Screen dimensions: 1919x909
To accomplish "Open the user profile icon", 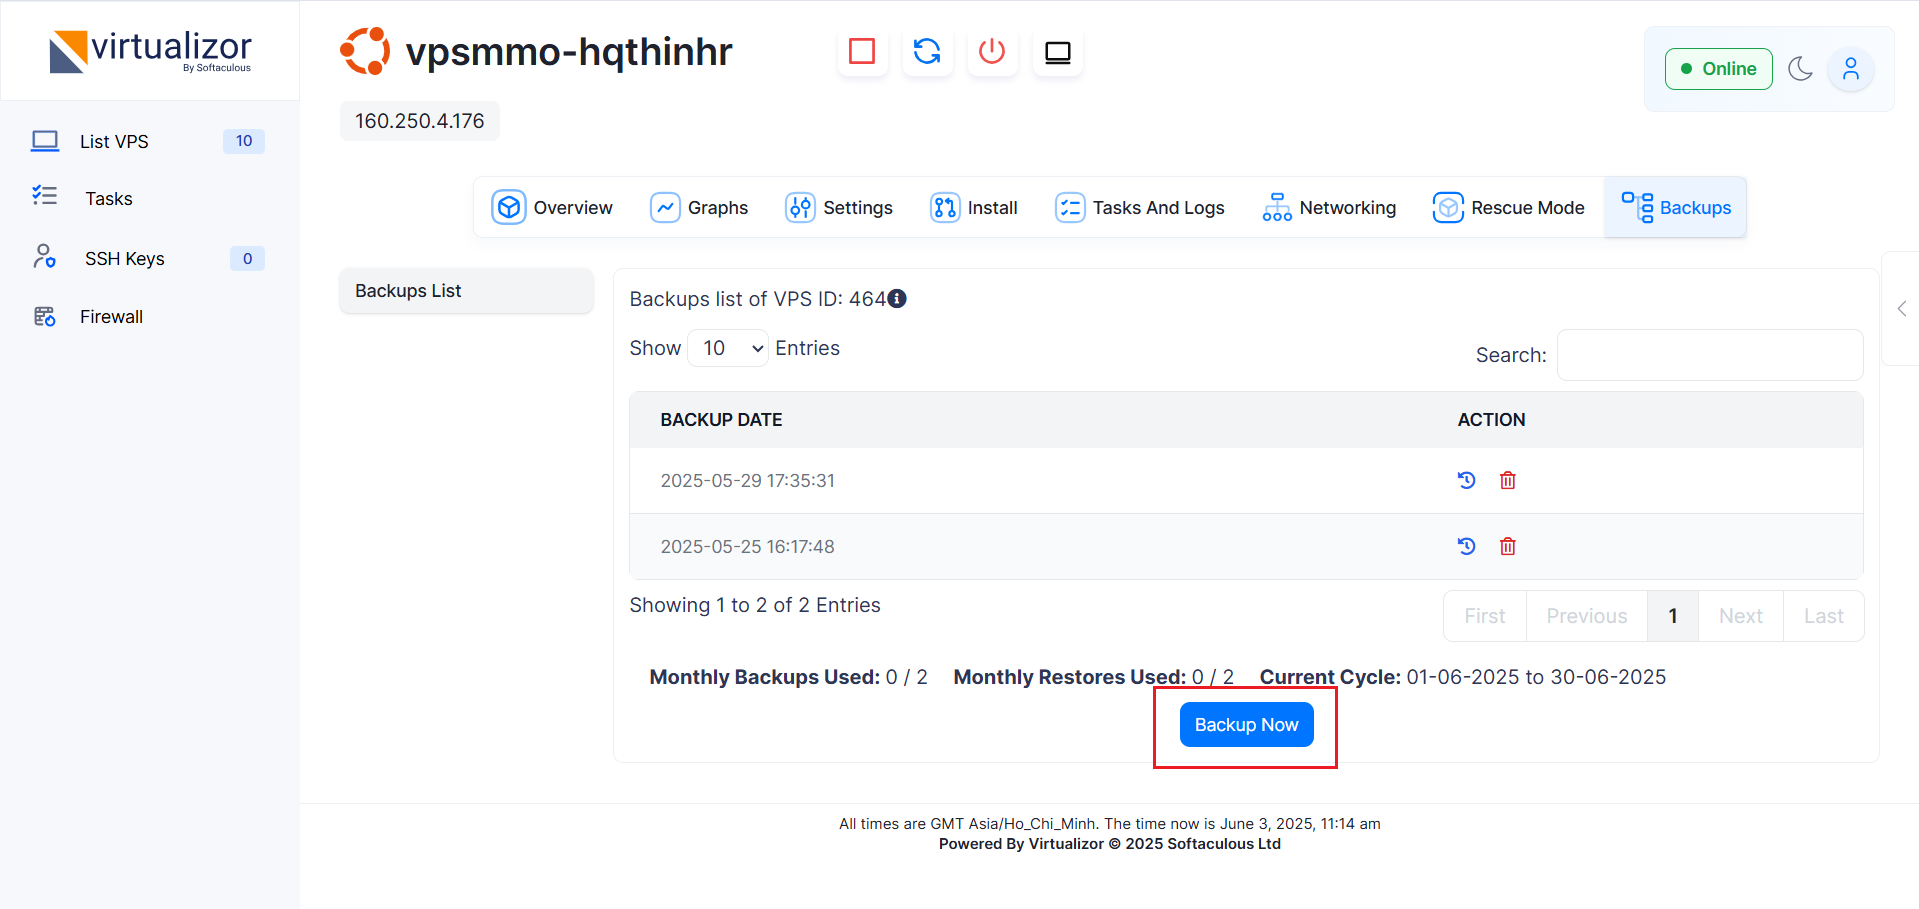I will [x=1850, y=69].
